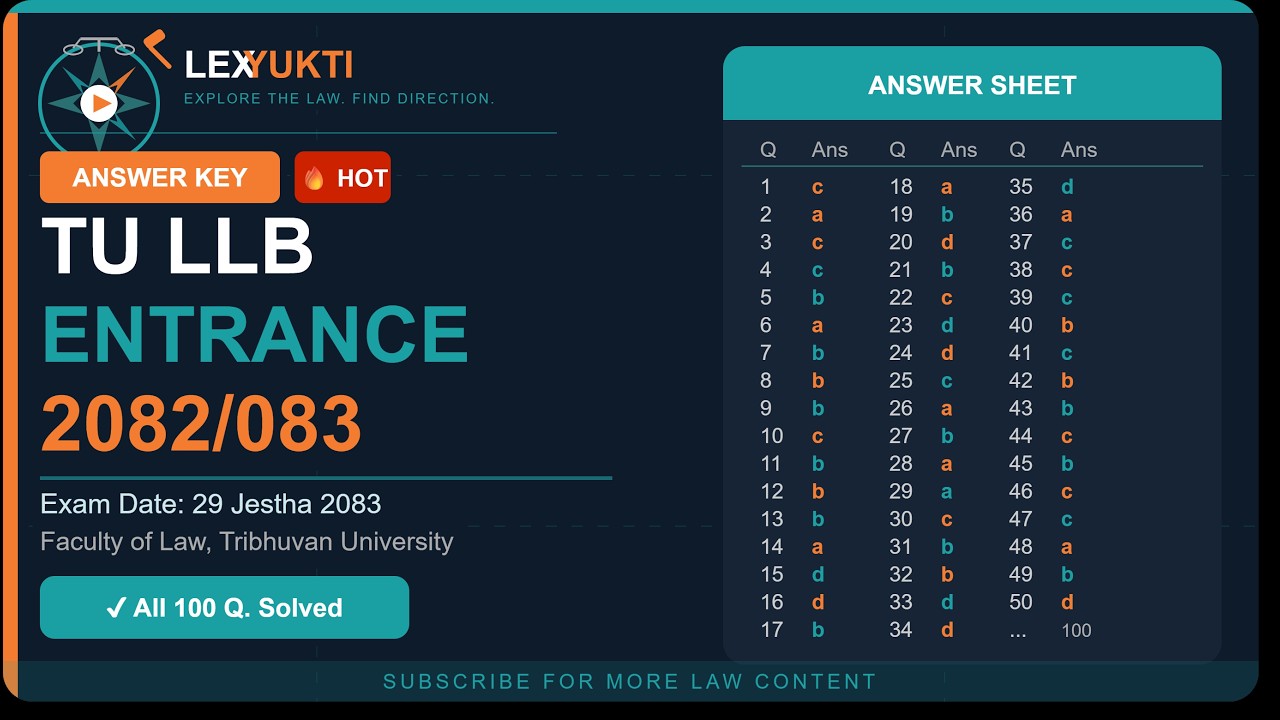Click answer d for question 35
1280x720 pixels.
click(1067, 187)
